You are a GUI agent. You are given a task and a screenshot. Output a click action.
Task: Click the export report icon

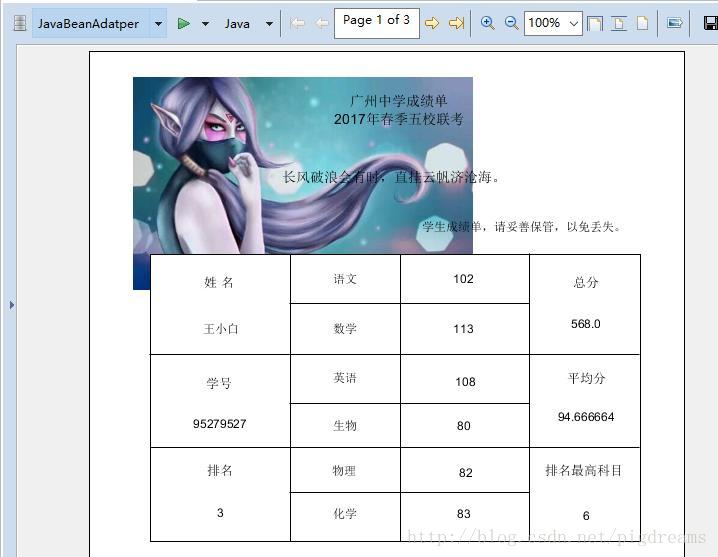[674, 23]
